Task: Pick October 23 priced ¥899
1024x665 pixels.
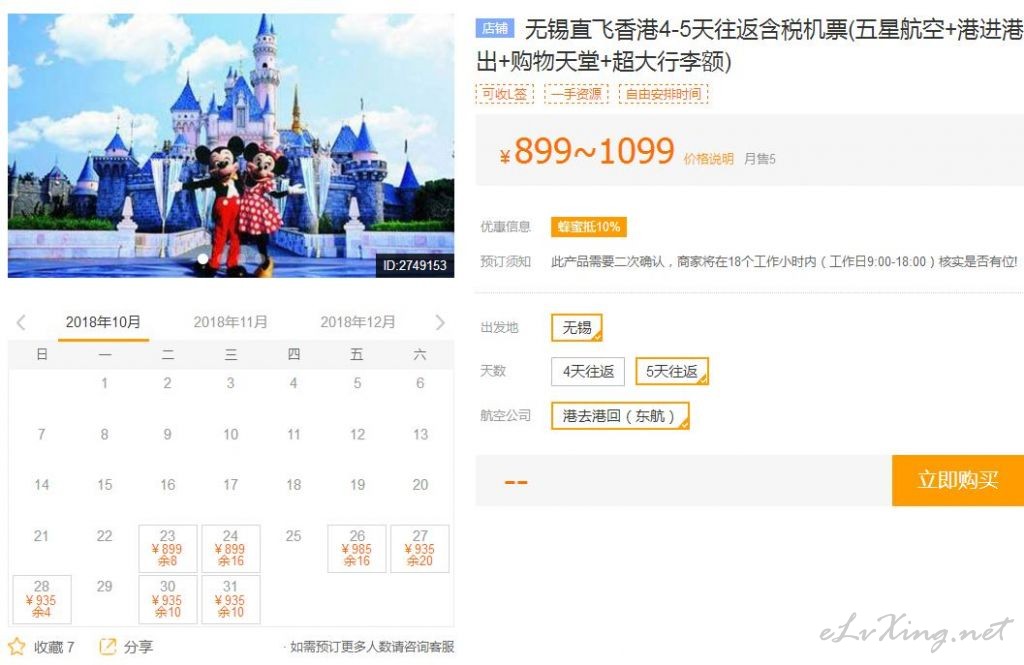Action: [x=168, y=548]
